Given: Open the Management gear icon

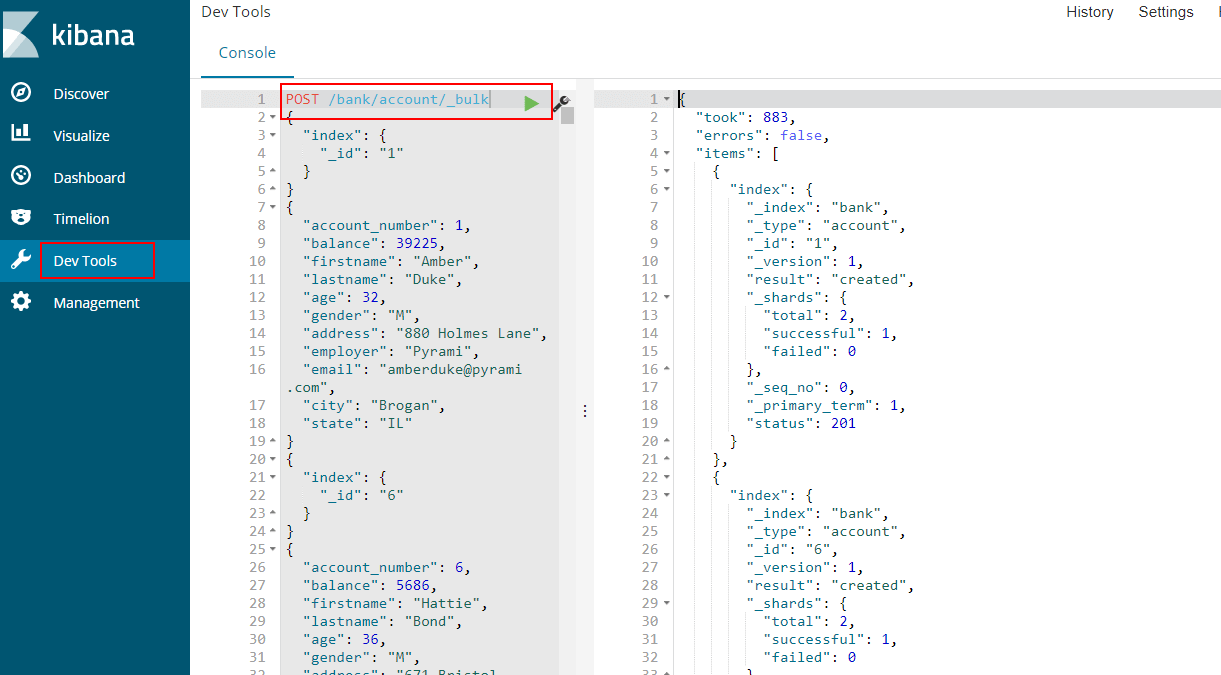Looking at the screenshot, I should tap(21, 302).
